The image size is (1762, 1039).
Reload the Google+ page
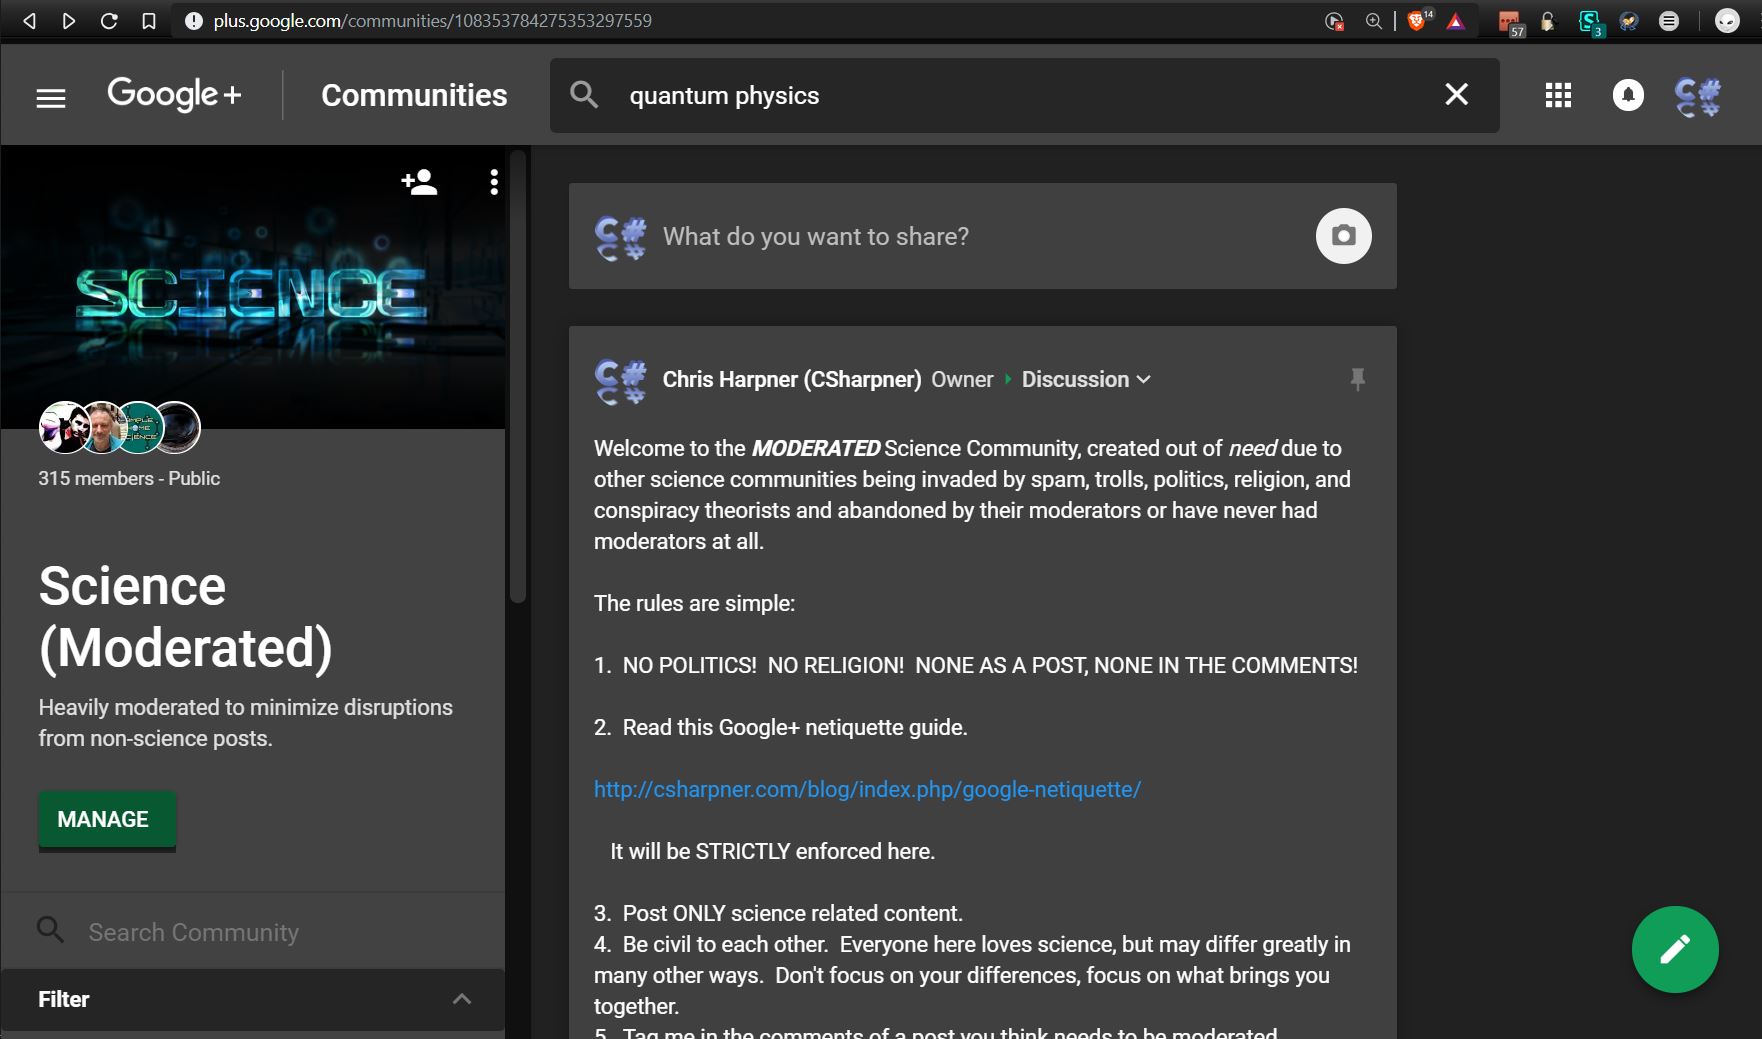109,21
